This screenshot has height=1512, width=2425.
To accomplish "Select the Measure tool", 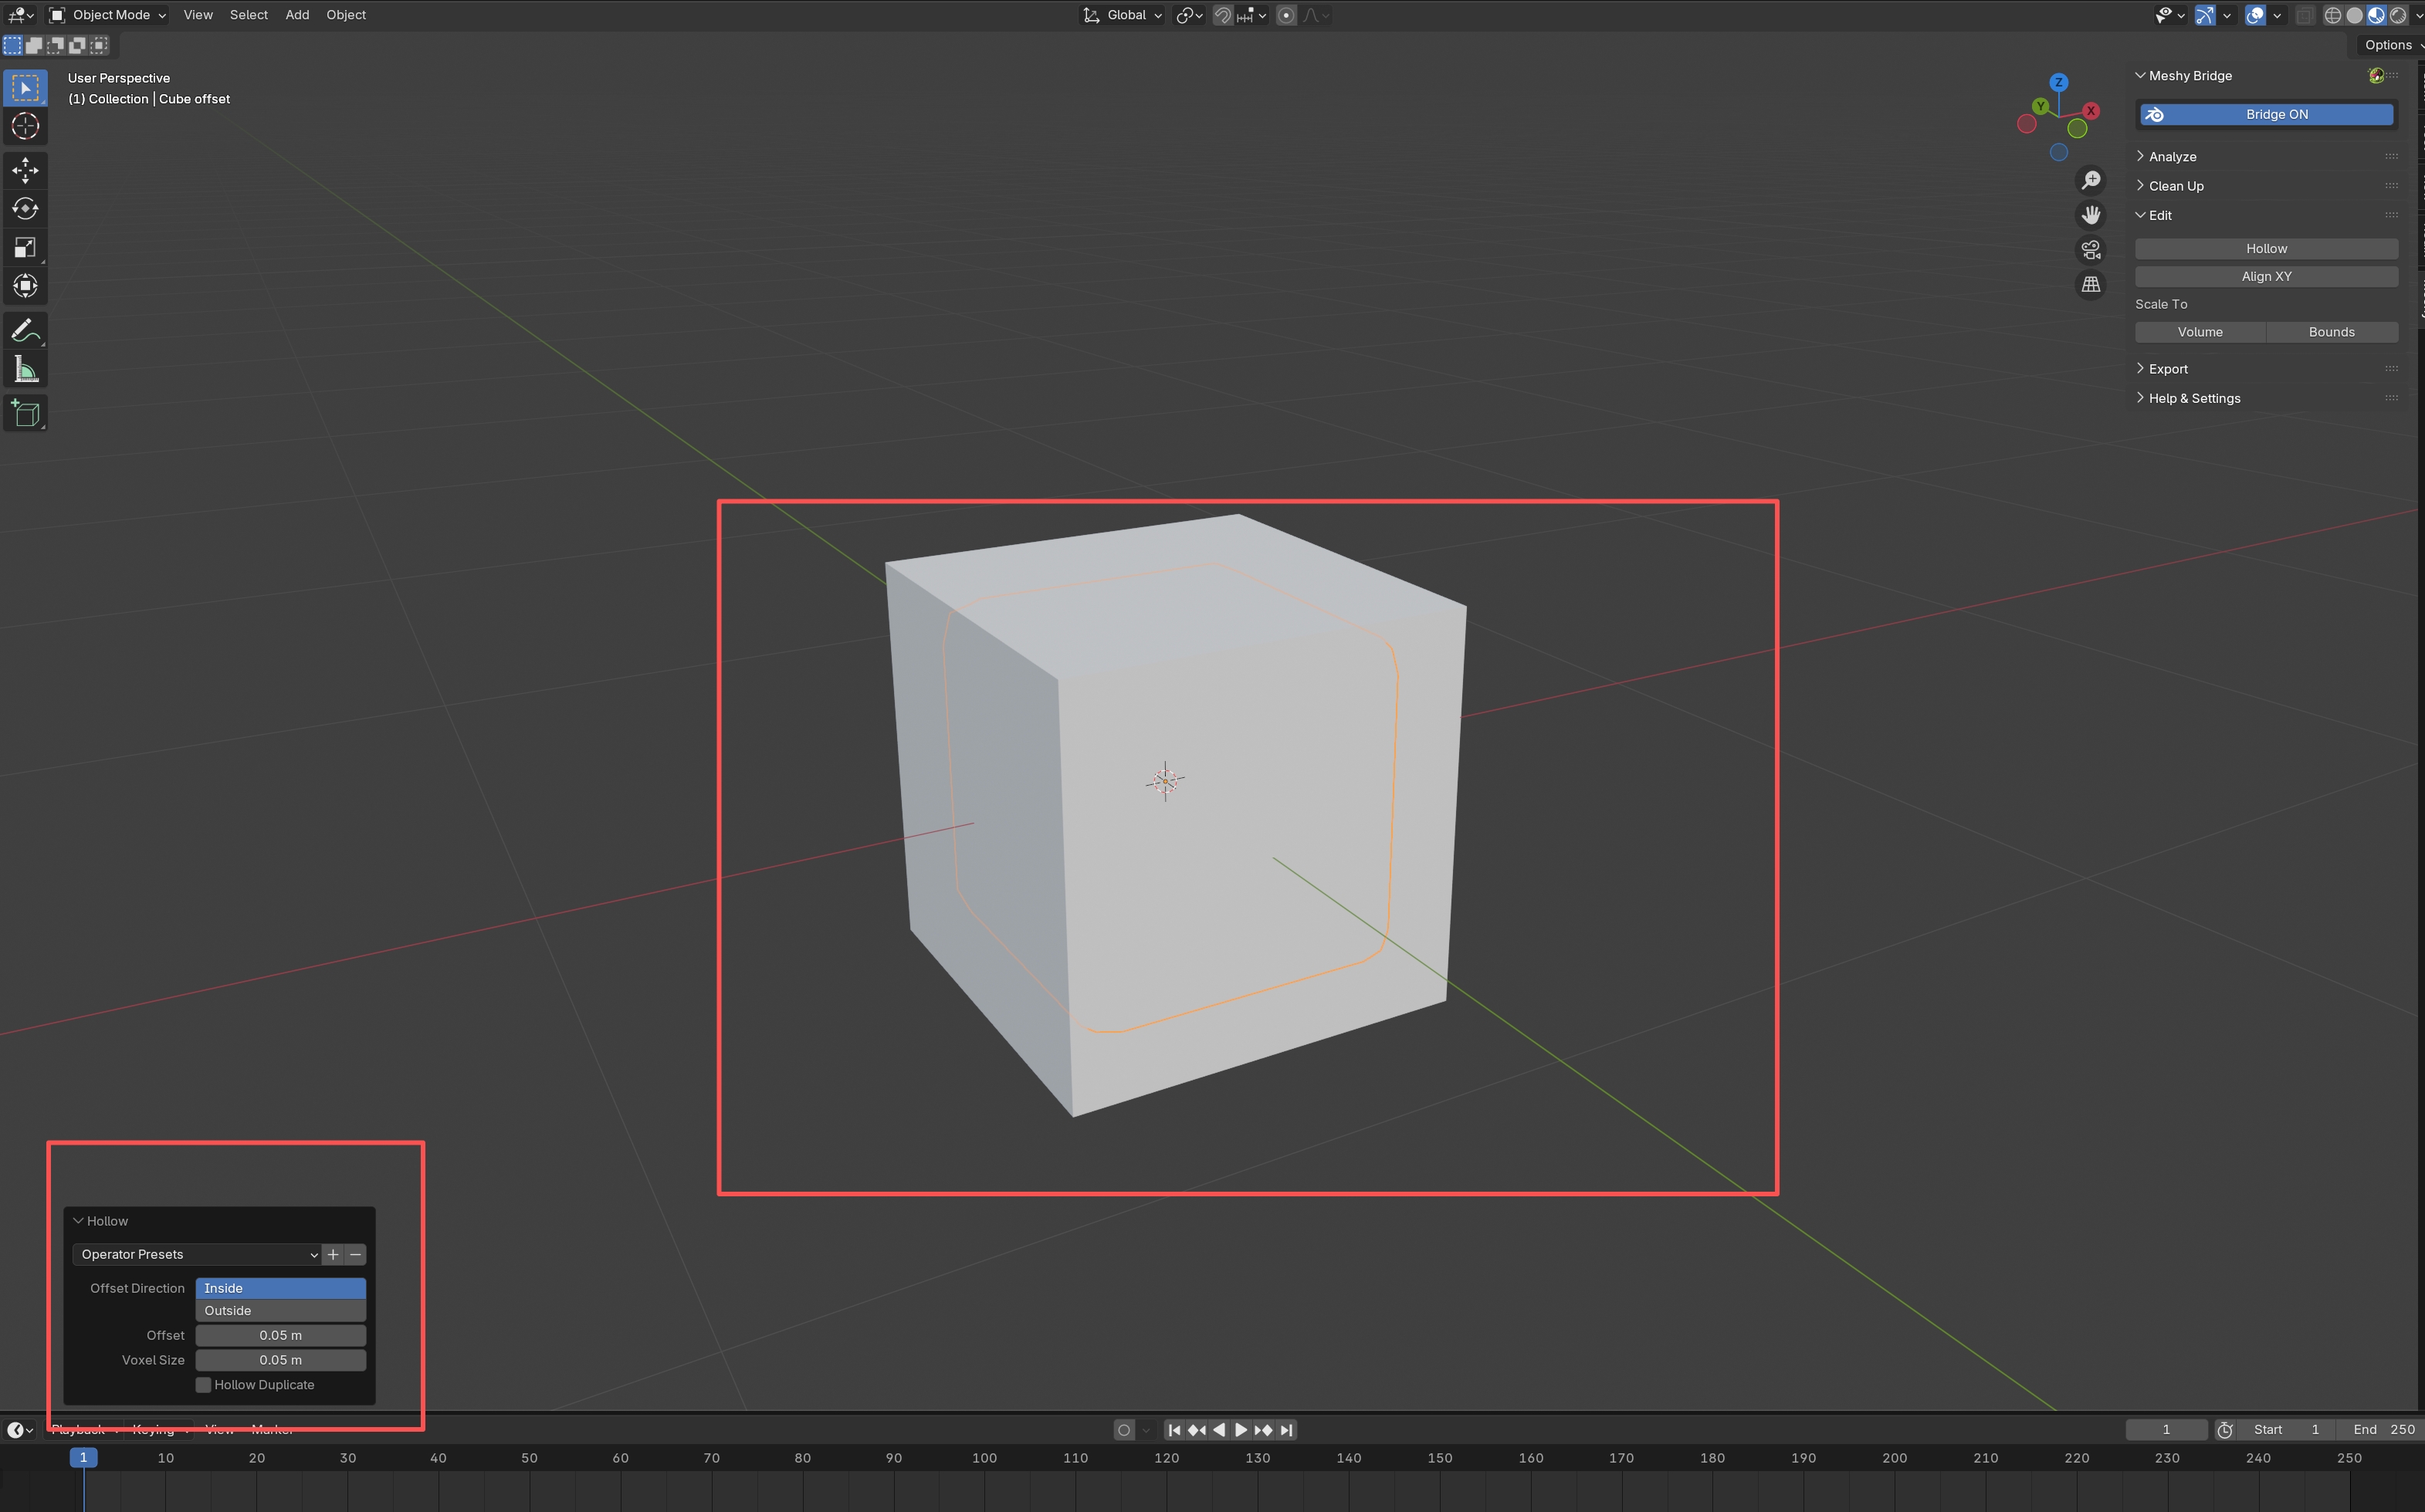I will coord(25,370).
